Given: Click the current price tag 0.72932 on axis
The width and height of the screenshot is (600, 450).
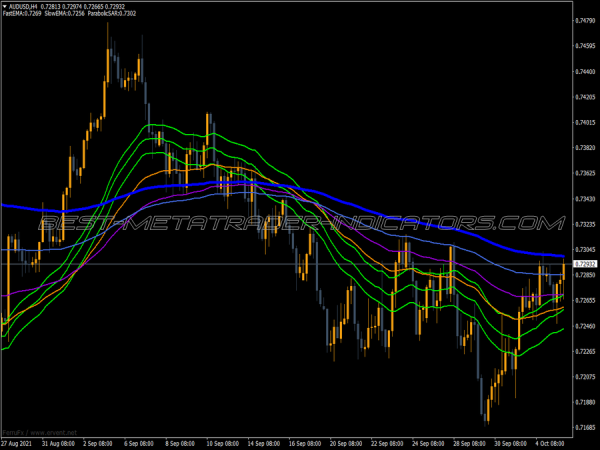Looking at the screenshot, I should pos(585,264).
